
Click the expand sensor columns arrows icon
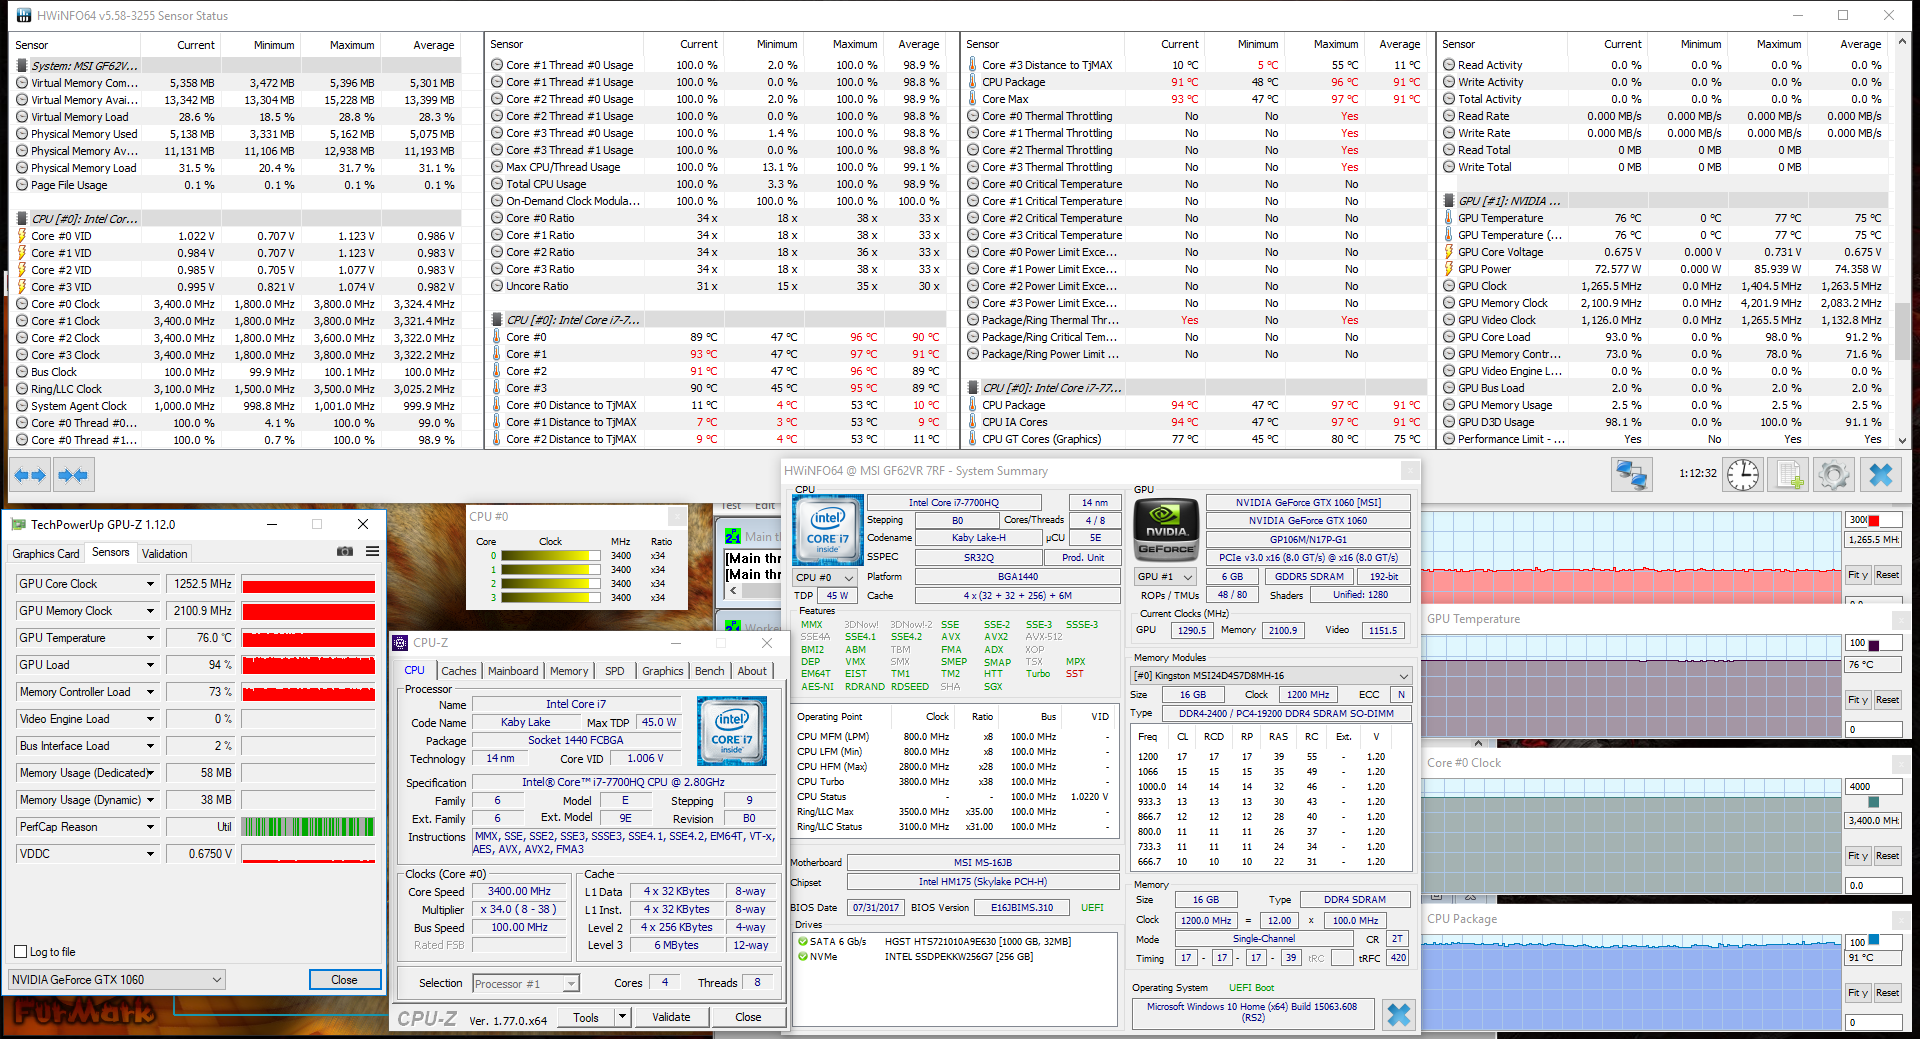[x=30, y=475]
